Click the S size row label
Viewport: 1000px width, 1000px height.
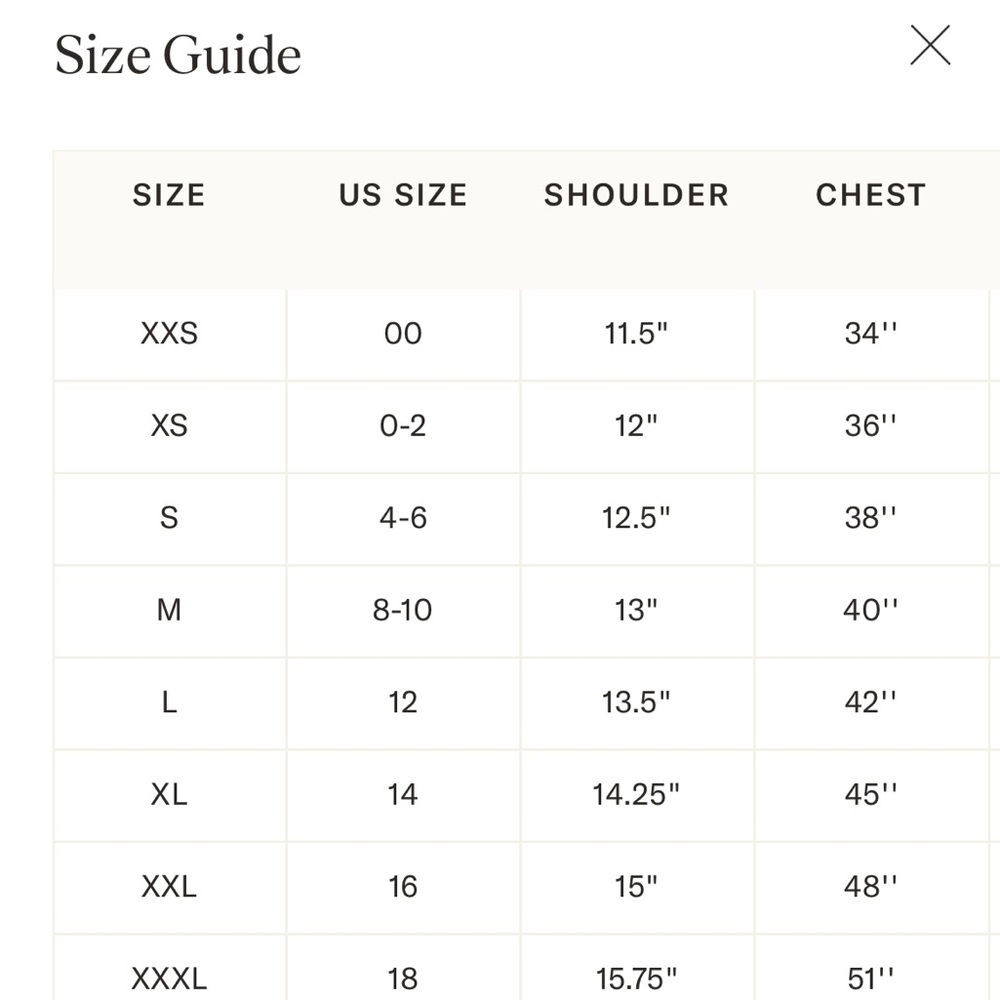point(169,517)
